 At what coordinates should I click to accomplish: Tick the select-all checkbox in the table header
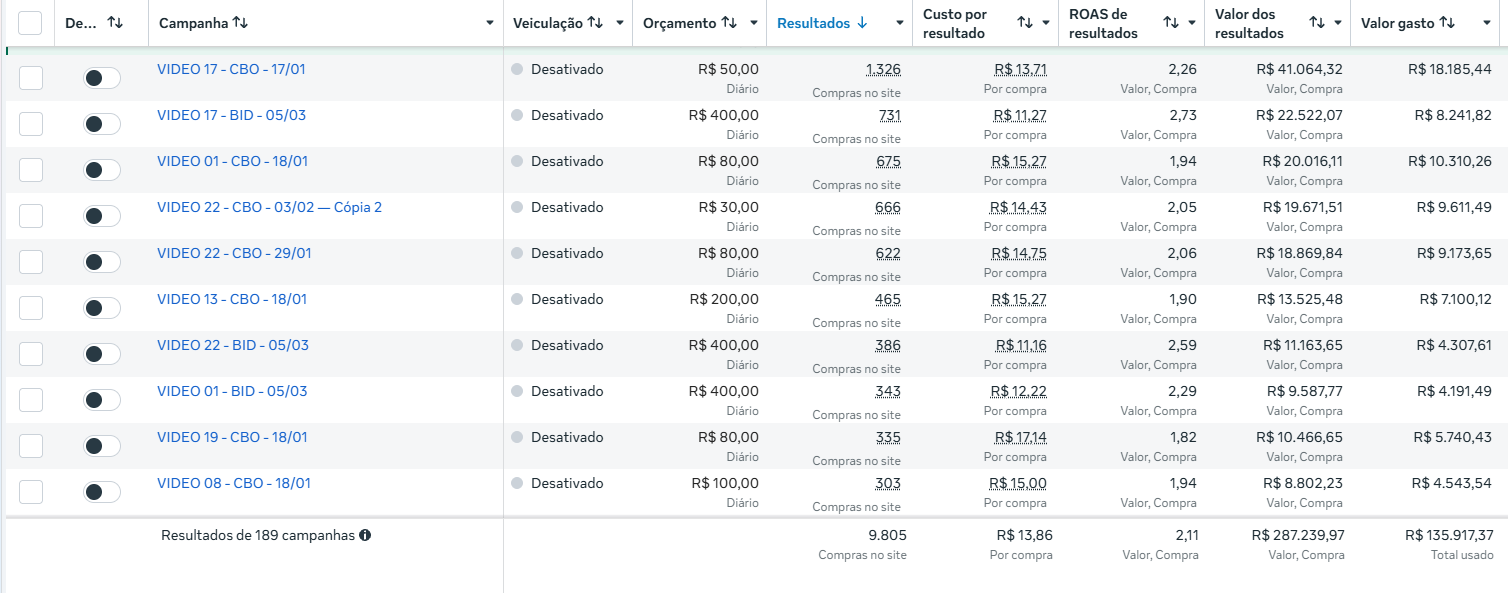click(x=30, y=22)
